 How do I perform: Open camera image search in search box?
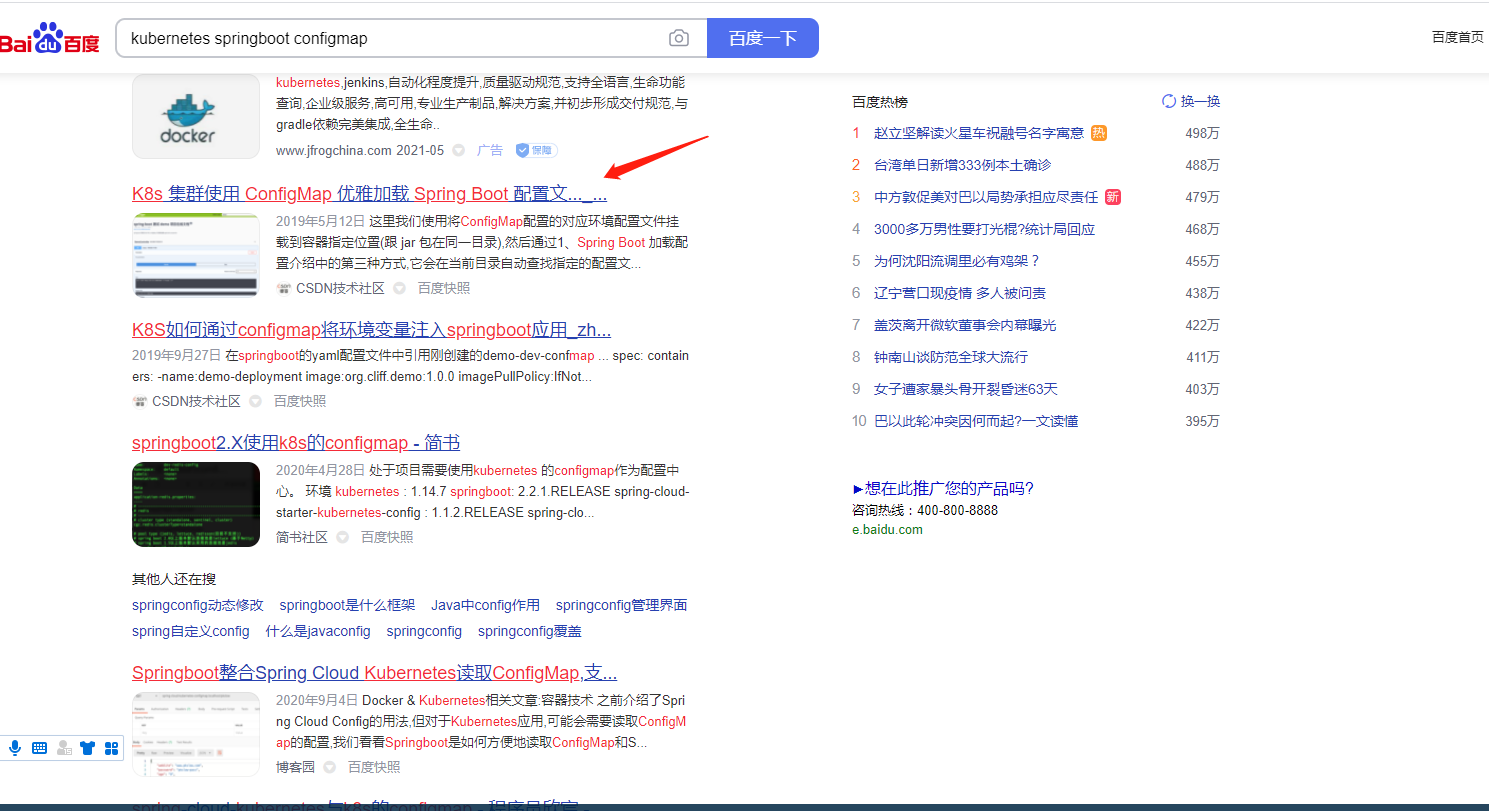point(679,38)
